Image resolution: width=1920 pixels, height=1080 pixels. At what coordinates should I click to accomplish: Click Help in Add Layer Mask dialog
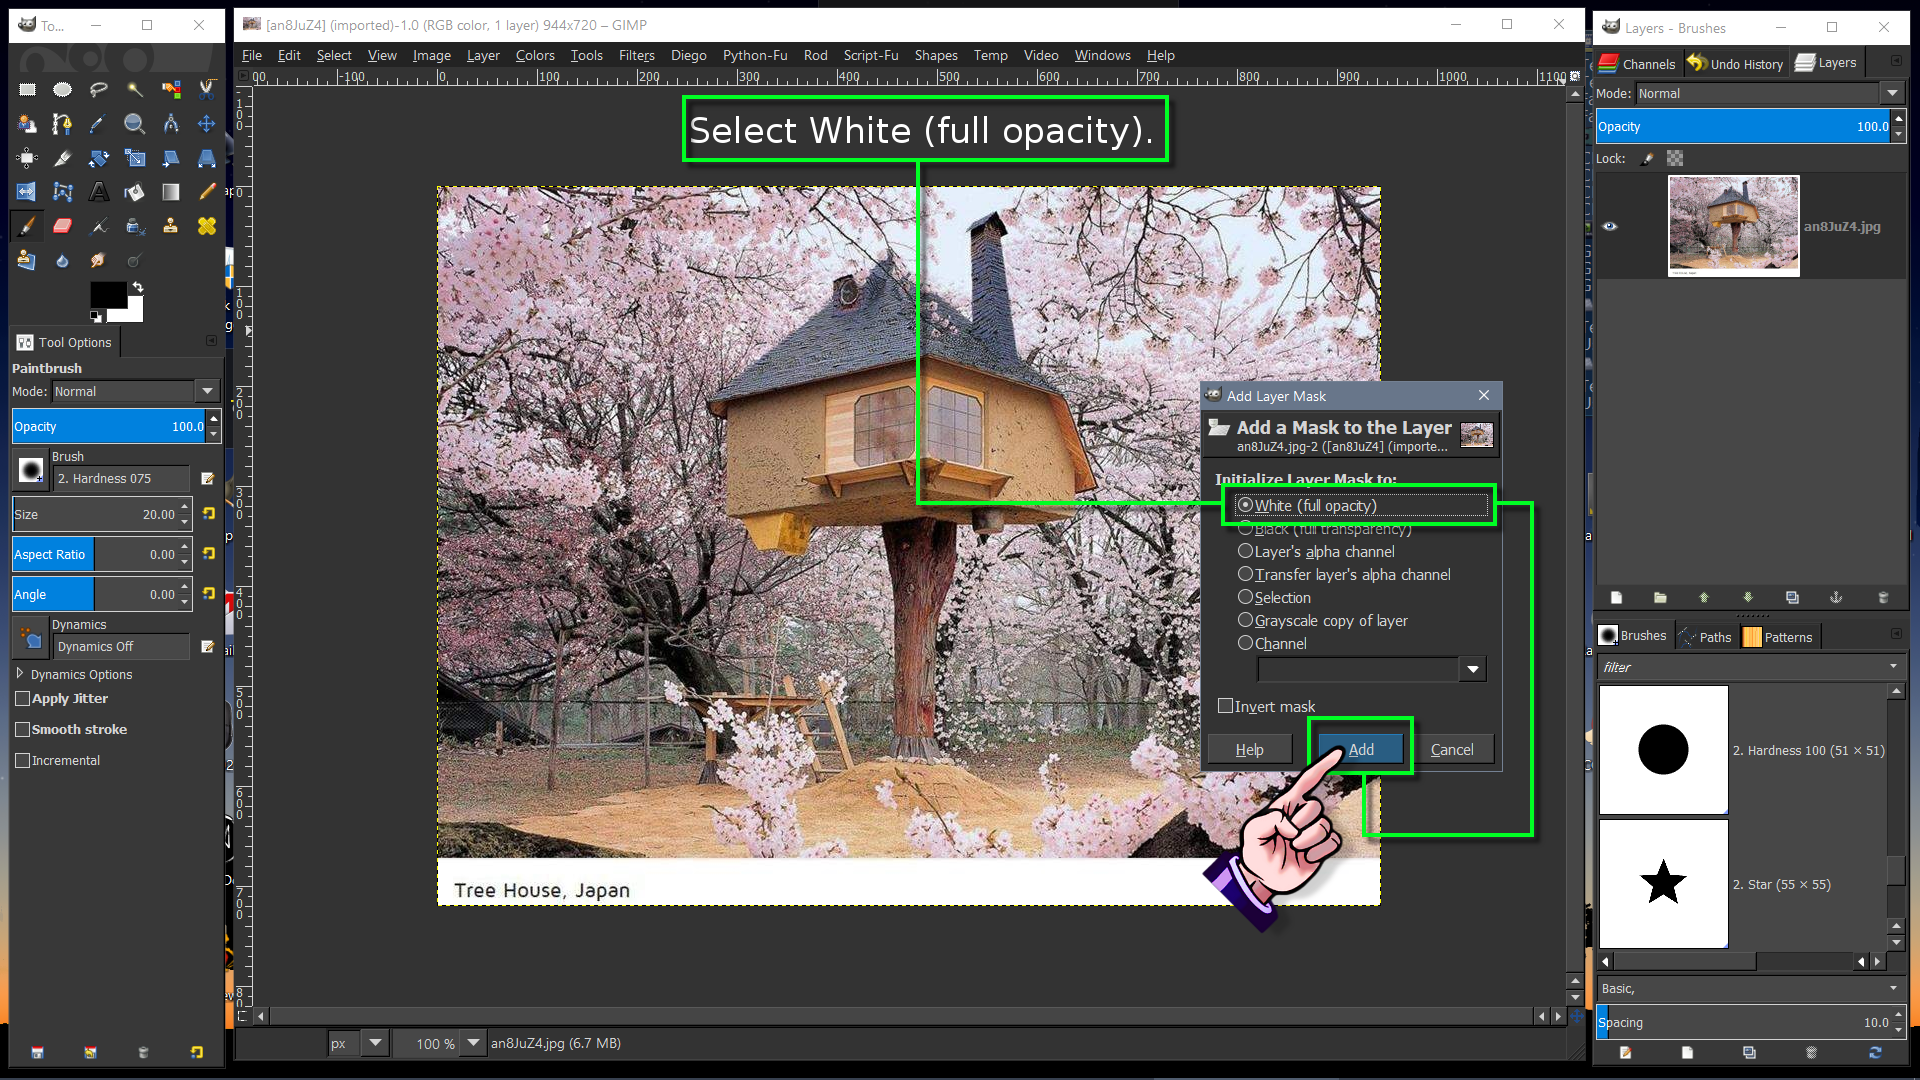pos(1249,750)
